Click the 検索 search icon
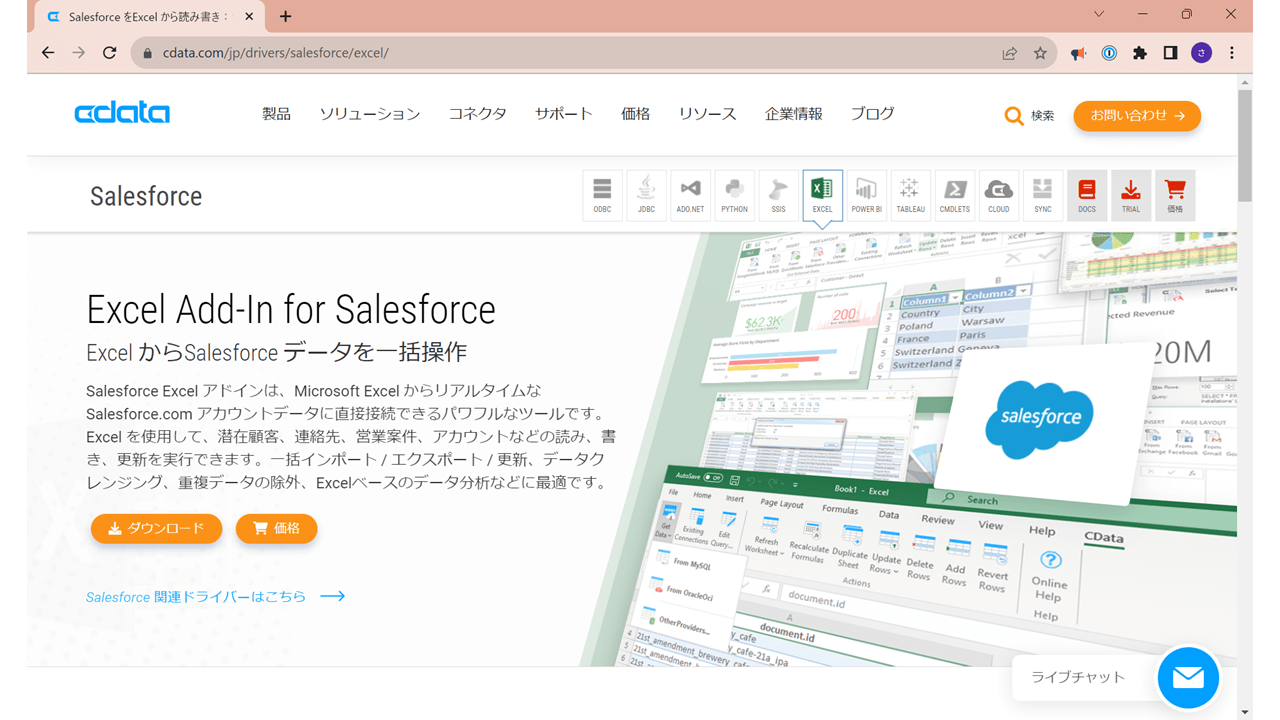Viewport: 1280px width, 720px height. [1028, 115]
